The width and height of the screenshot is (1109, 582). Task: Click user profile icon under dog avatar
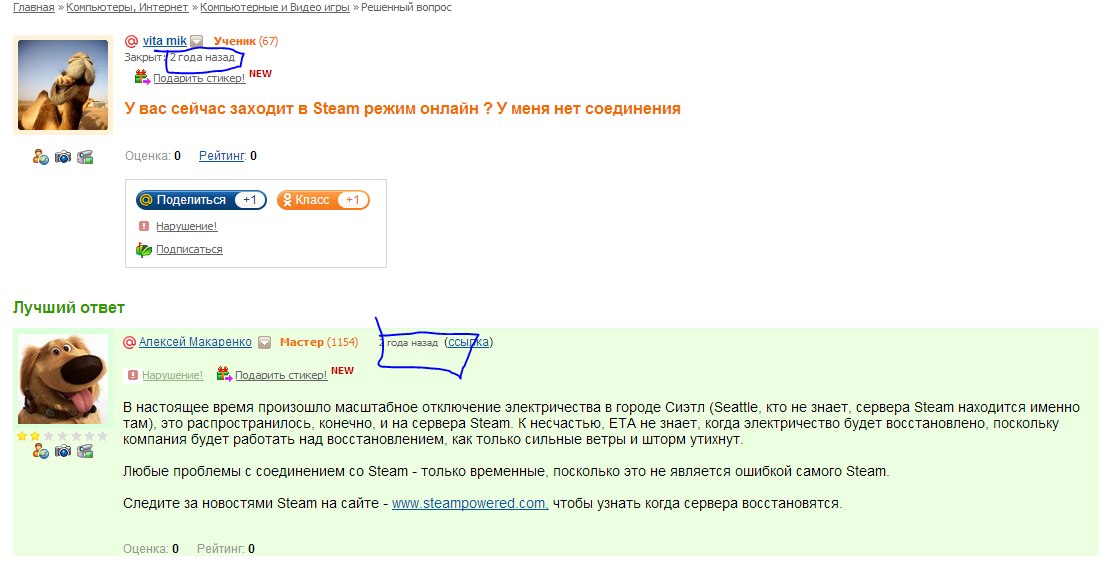click(x=40, y=451)
